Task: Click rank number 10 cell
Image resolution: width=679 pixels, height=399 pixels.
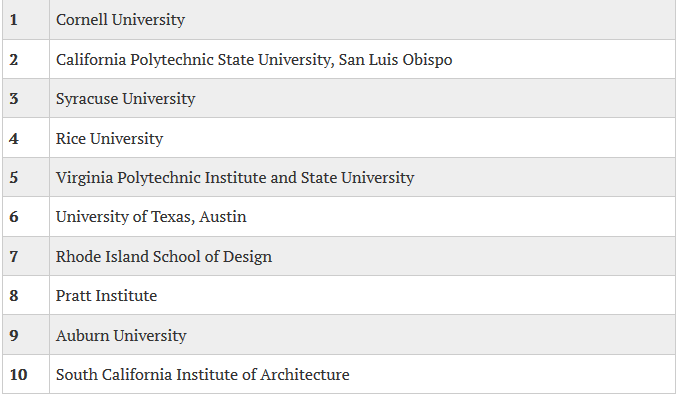Action: (x=26, y=374)
